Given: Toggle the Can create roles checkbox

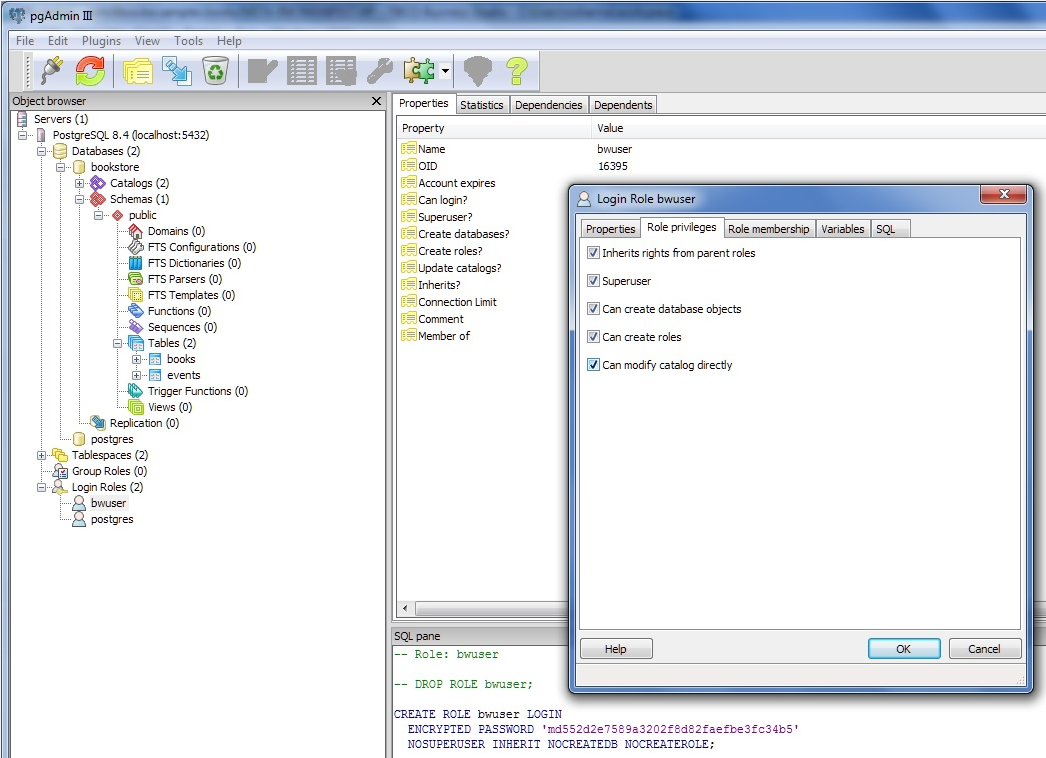Looking at the screenshot, I should (x=593, y=337).
